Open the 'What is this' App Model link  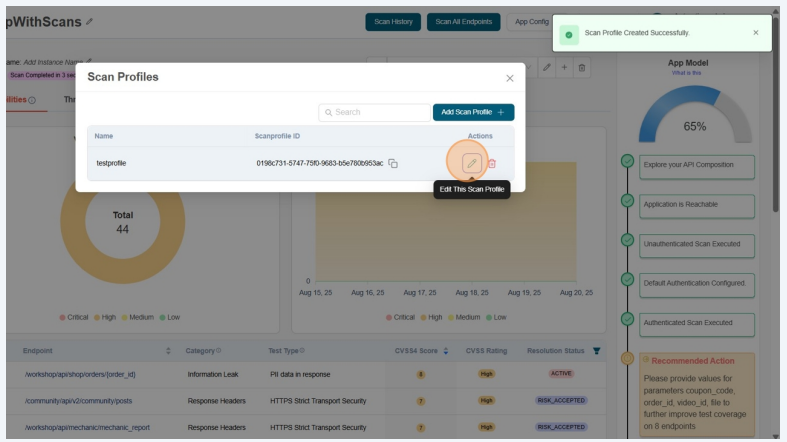(686, 73)
